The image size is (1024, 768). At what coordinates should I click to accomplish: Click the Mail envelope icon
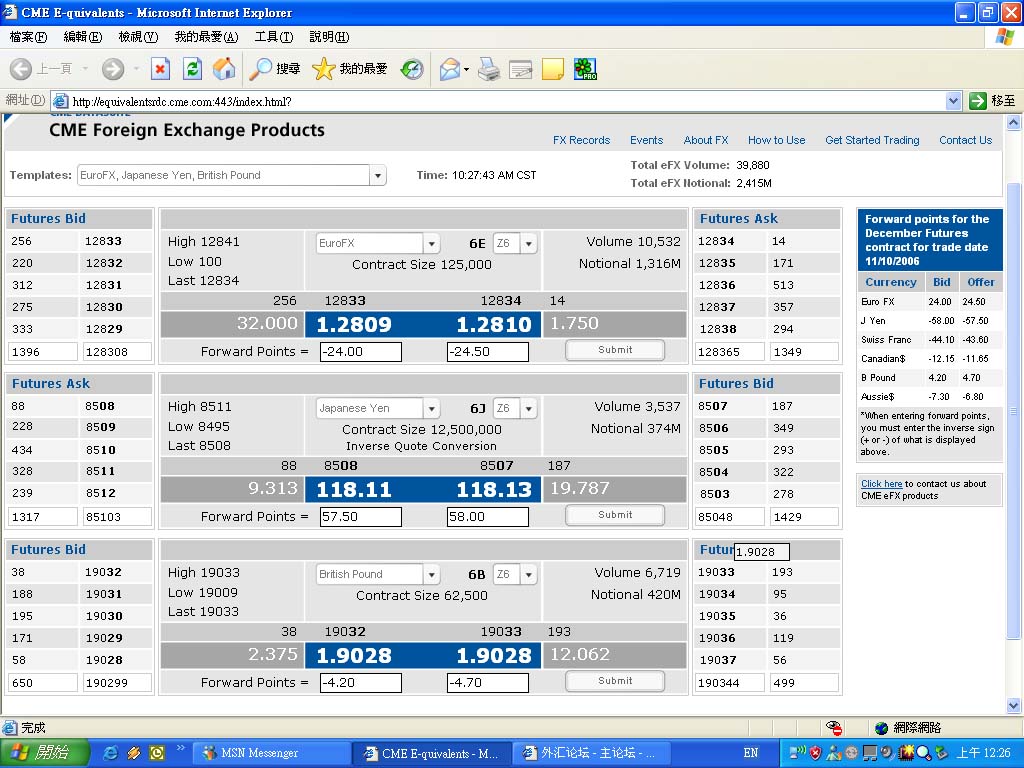coord(449,69)
